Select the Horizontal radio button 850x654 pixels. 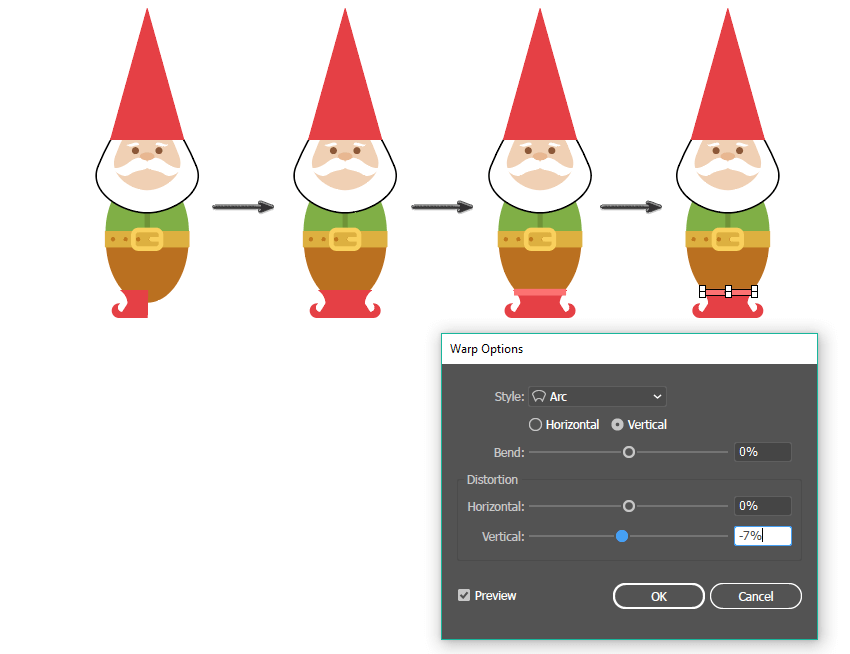535,425
